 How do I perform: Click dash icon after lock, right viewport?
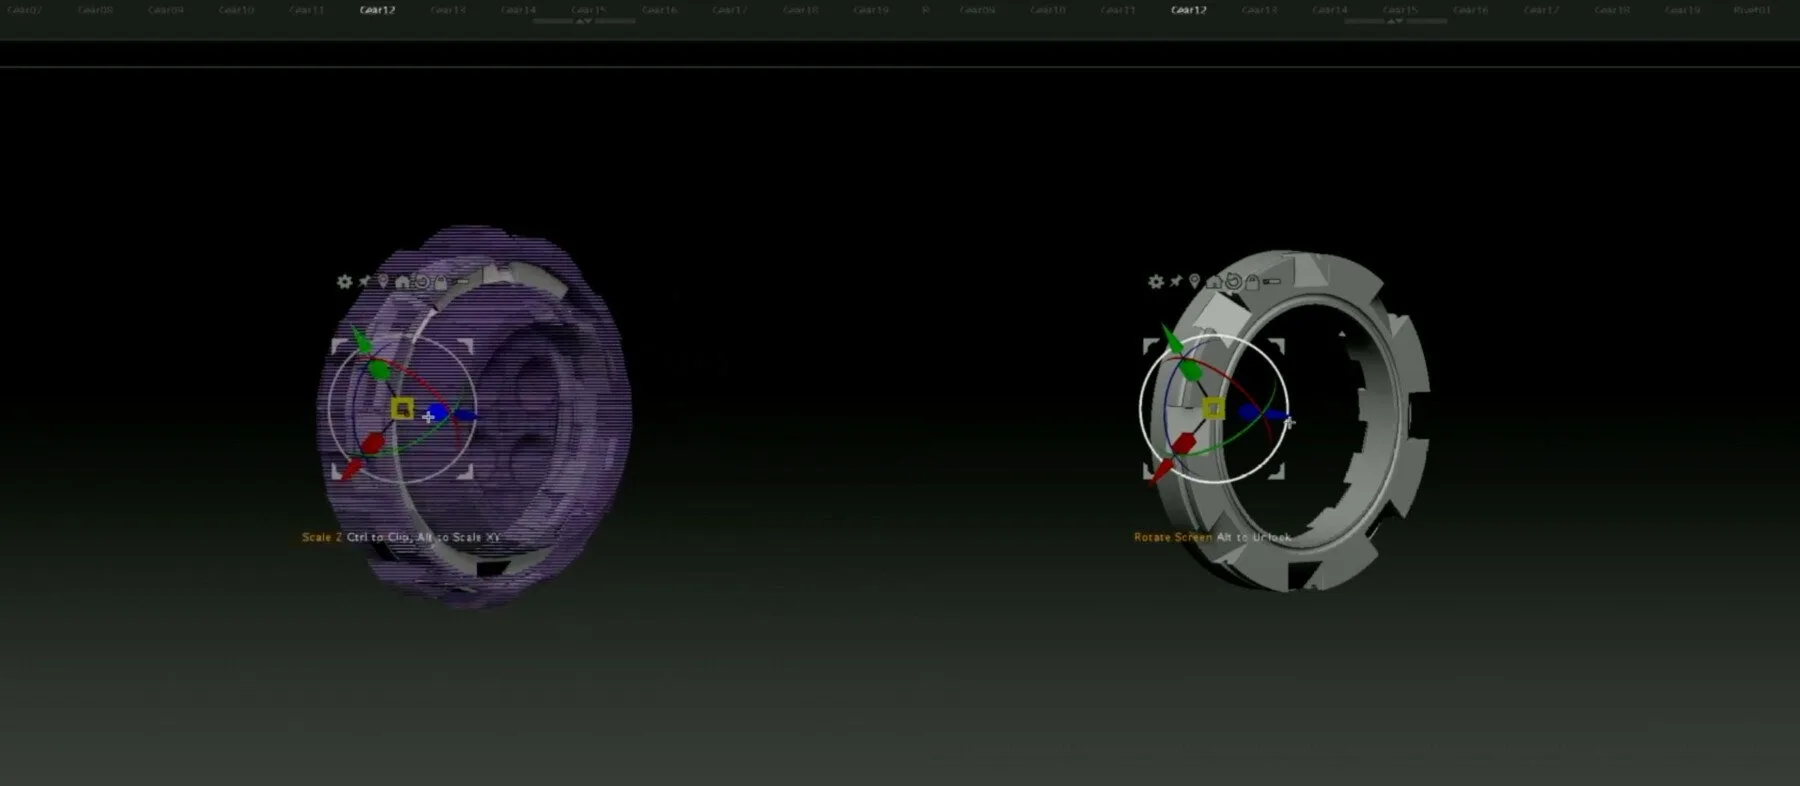[x=1273, y=282]
